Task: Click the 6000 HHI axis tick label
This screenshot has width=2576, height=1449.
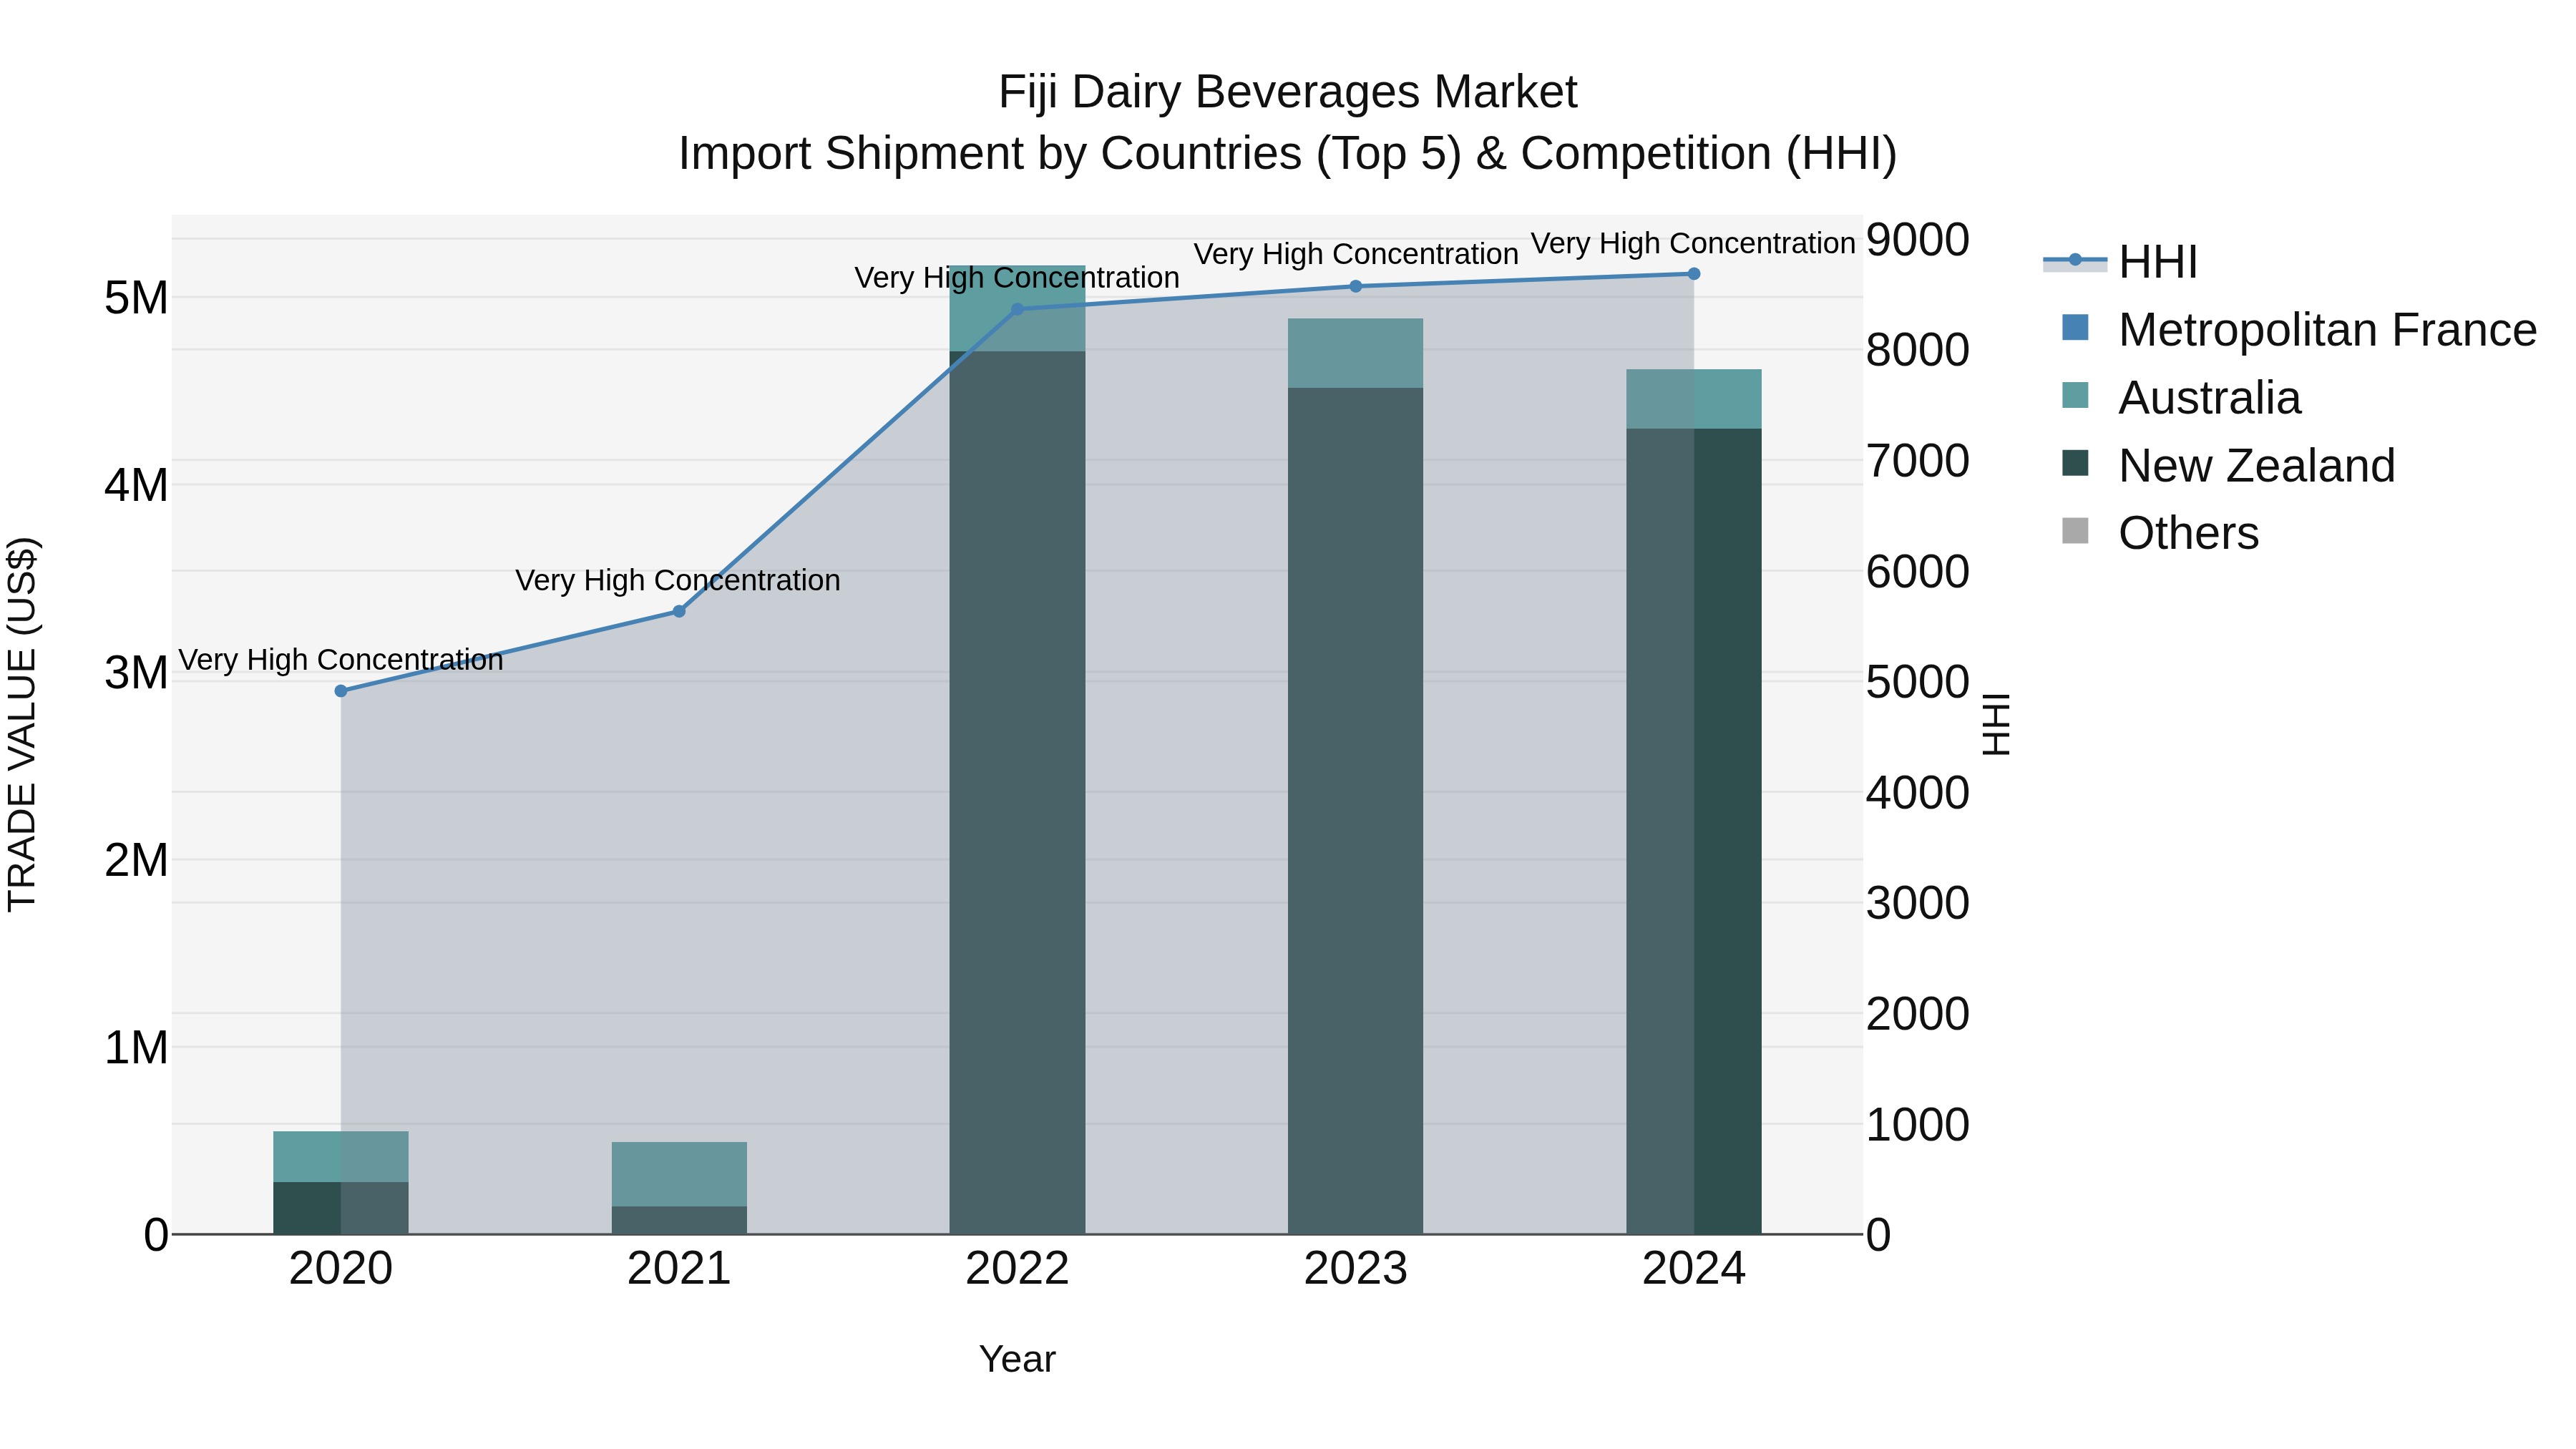Action: [1918, 572]
